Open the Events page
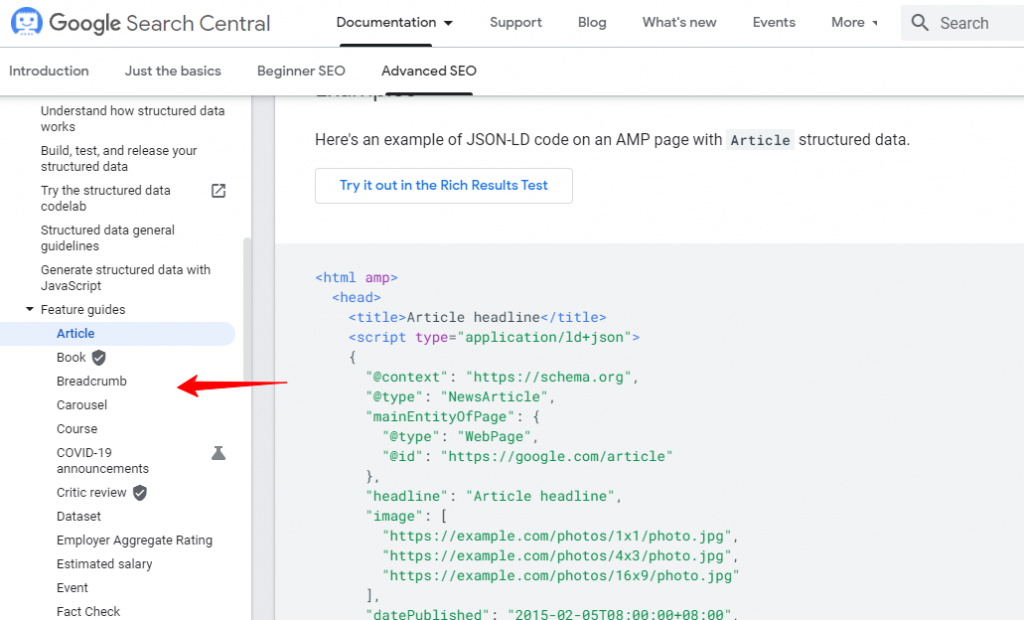 tap(774, 23)
